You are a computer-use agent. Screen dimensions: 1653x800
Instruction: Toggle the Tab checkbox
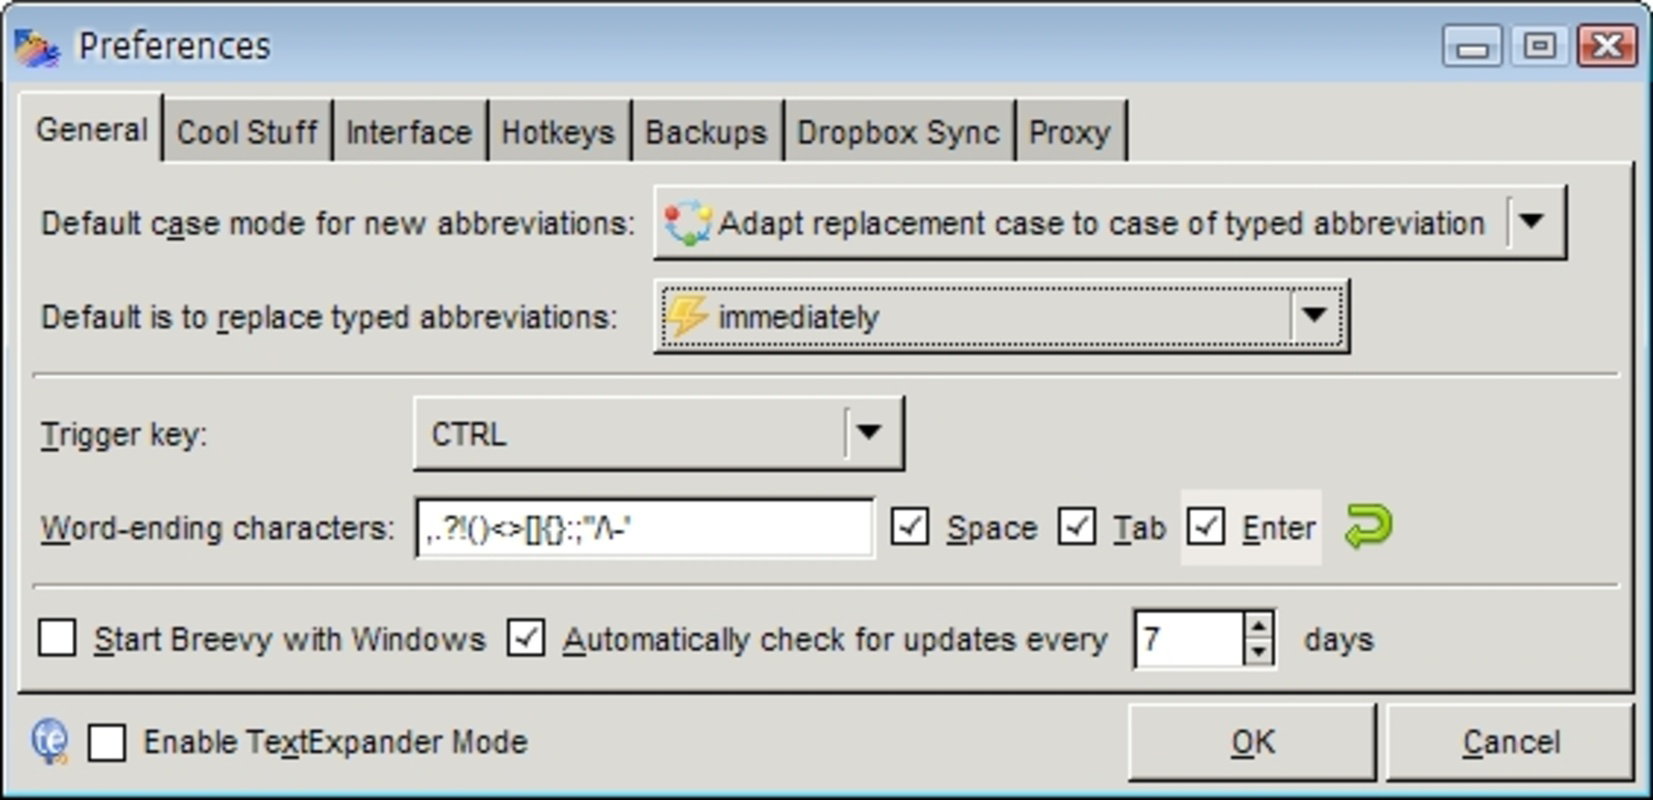click(1076, 526)
